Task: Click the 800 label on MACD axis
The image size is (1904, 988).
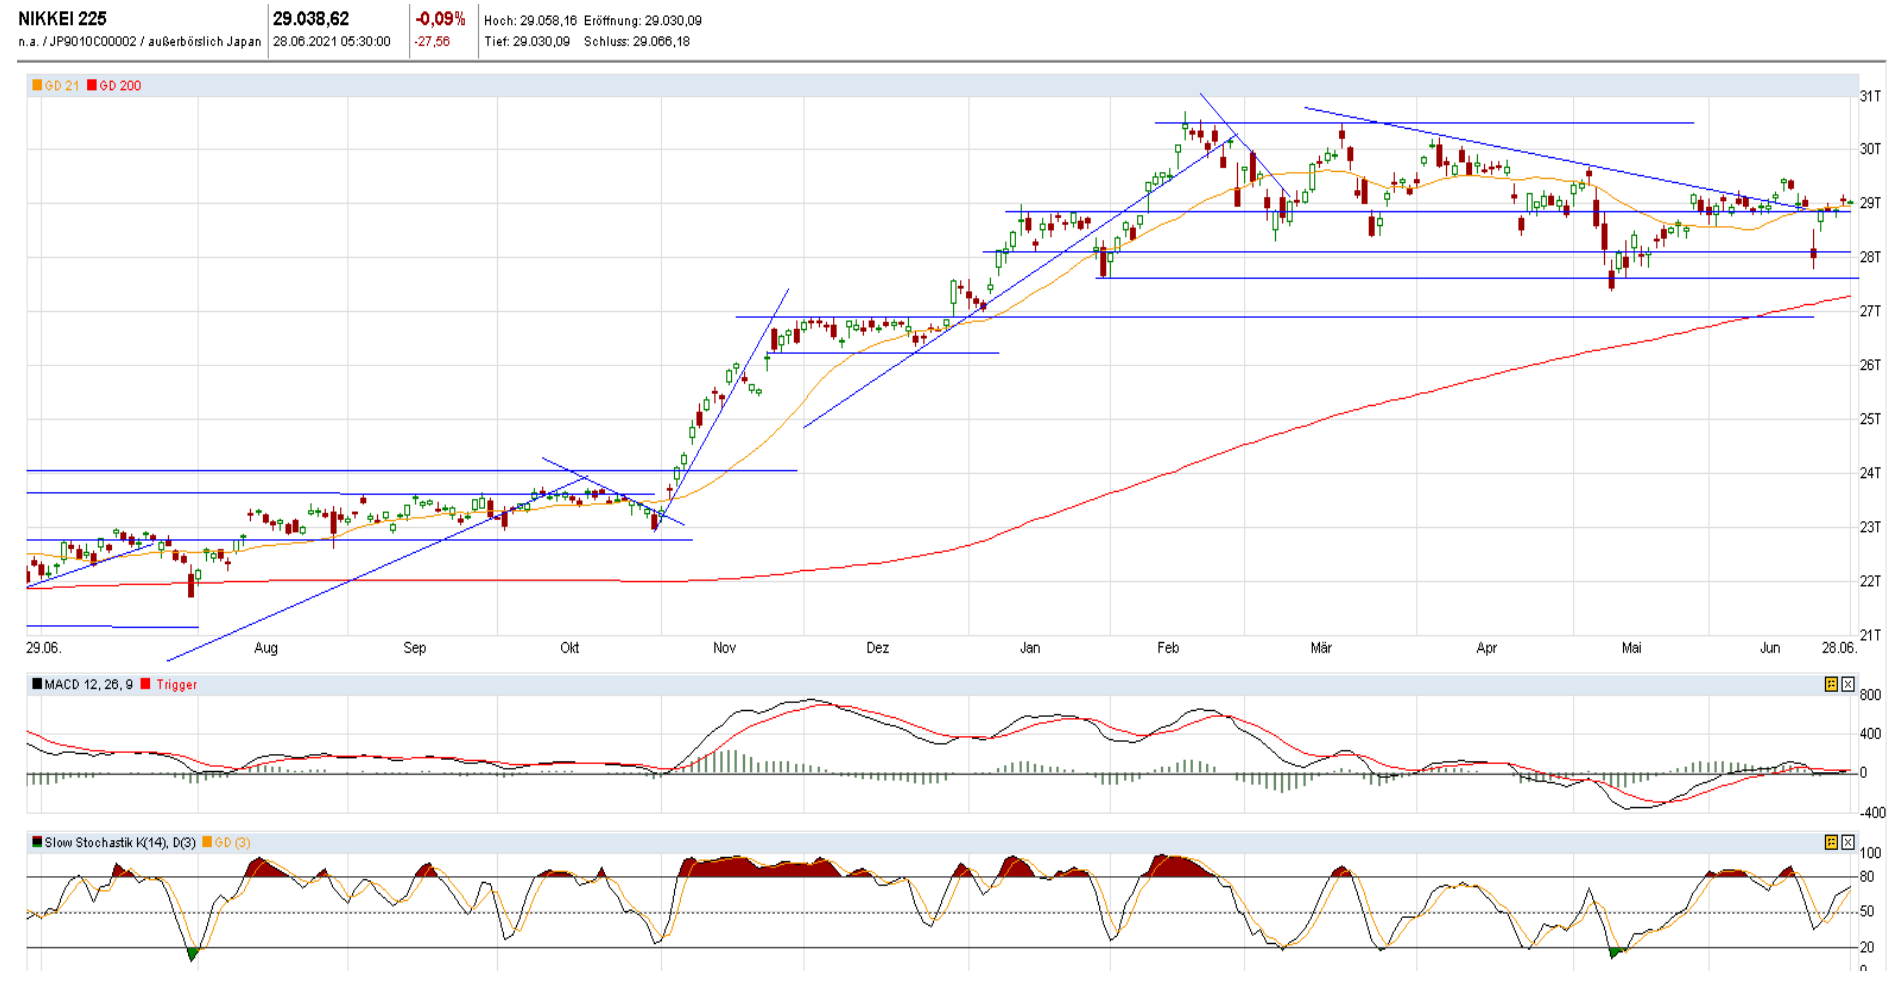Action: tap(1870, 695)
